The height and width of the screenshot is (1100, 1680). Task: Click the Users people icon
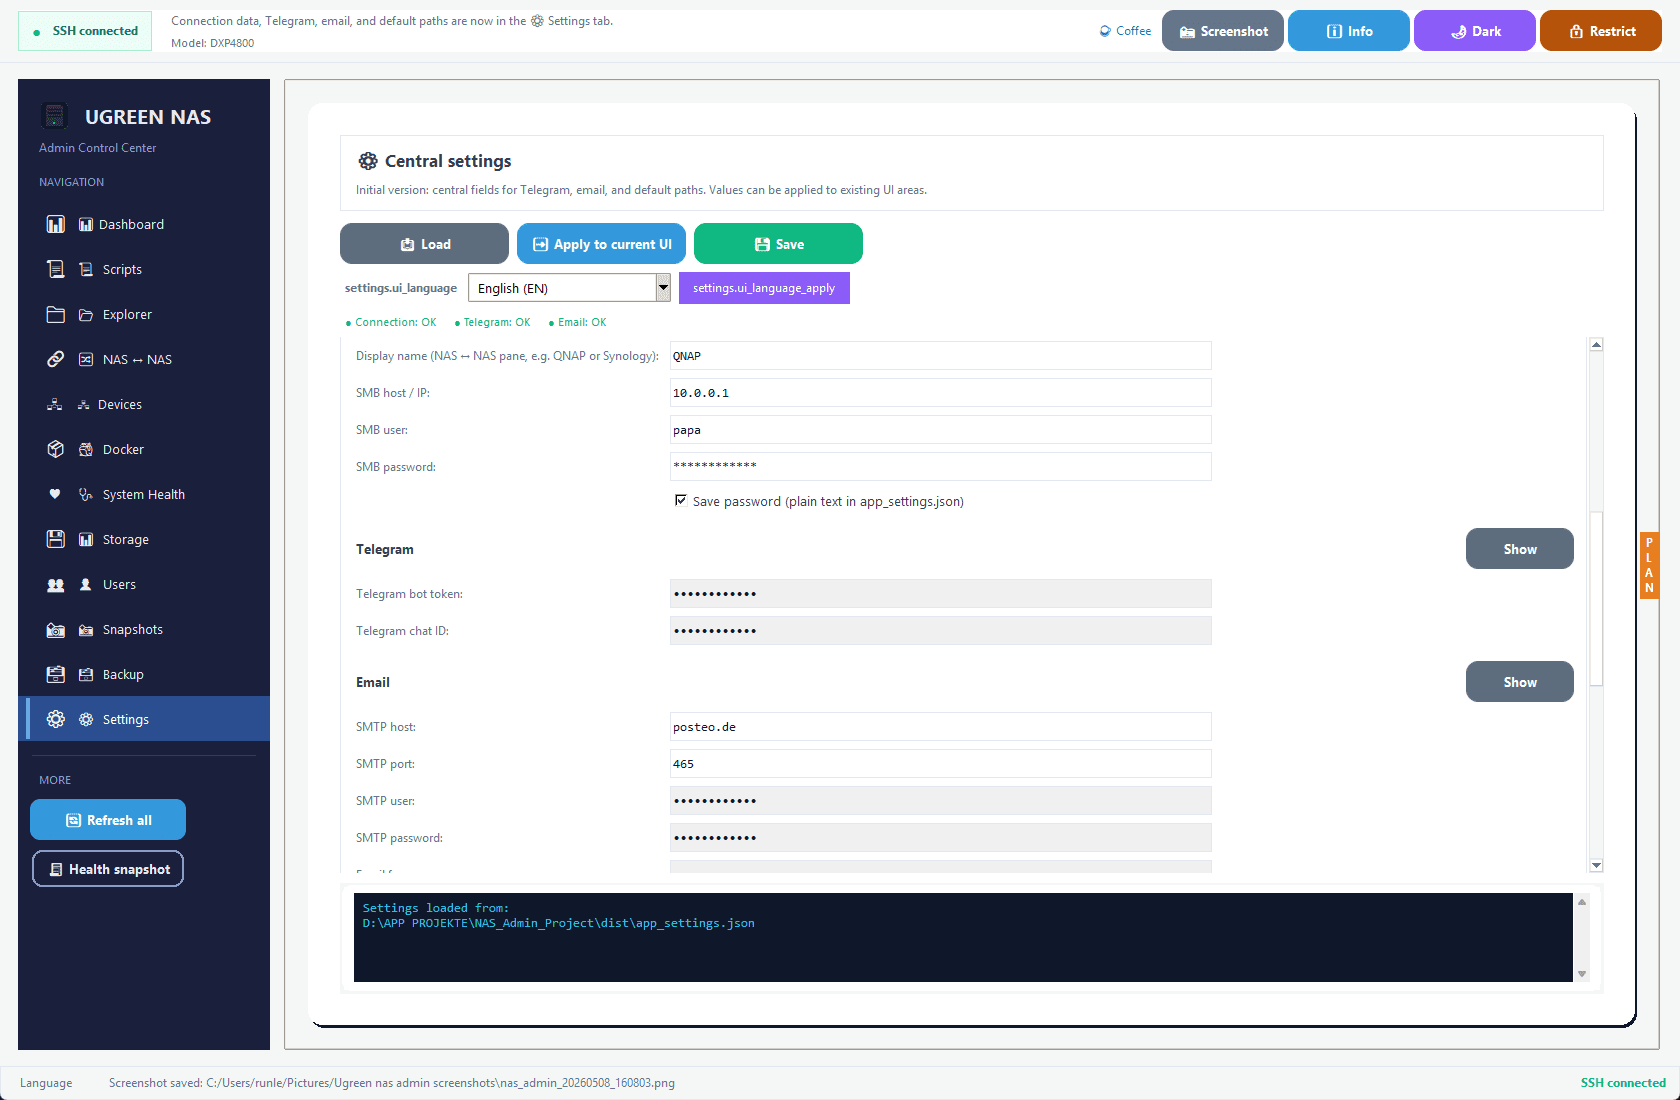pos(56,584)
